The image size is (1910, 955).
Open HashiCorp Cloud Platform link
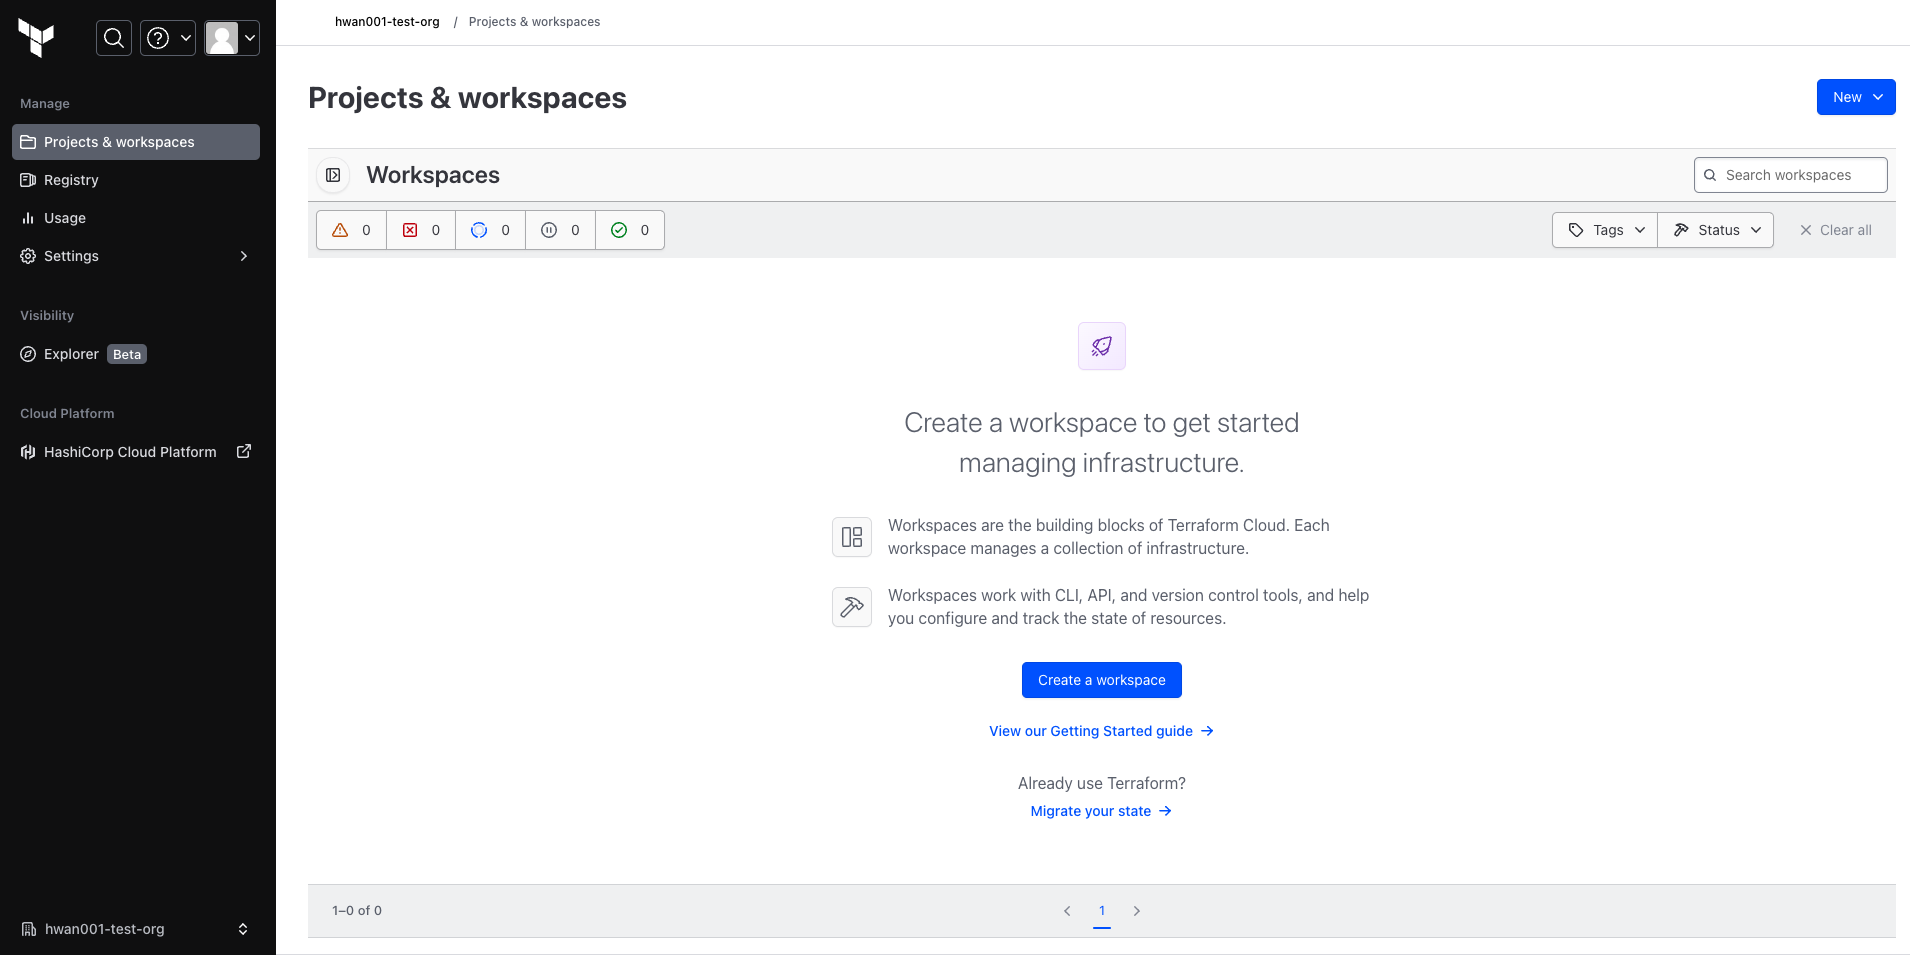point(136,452)
